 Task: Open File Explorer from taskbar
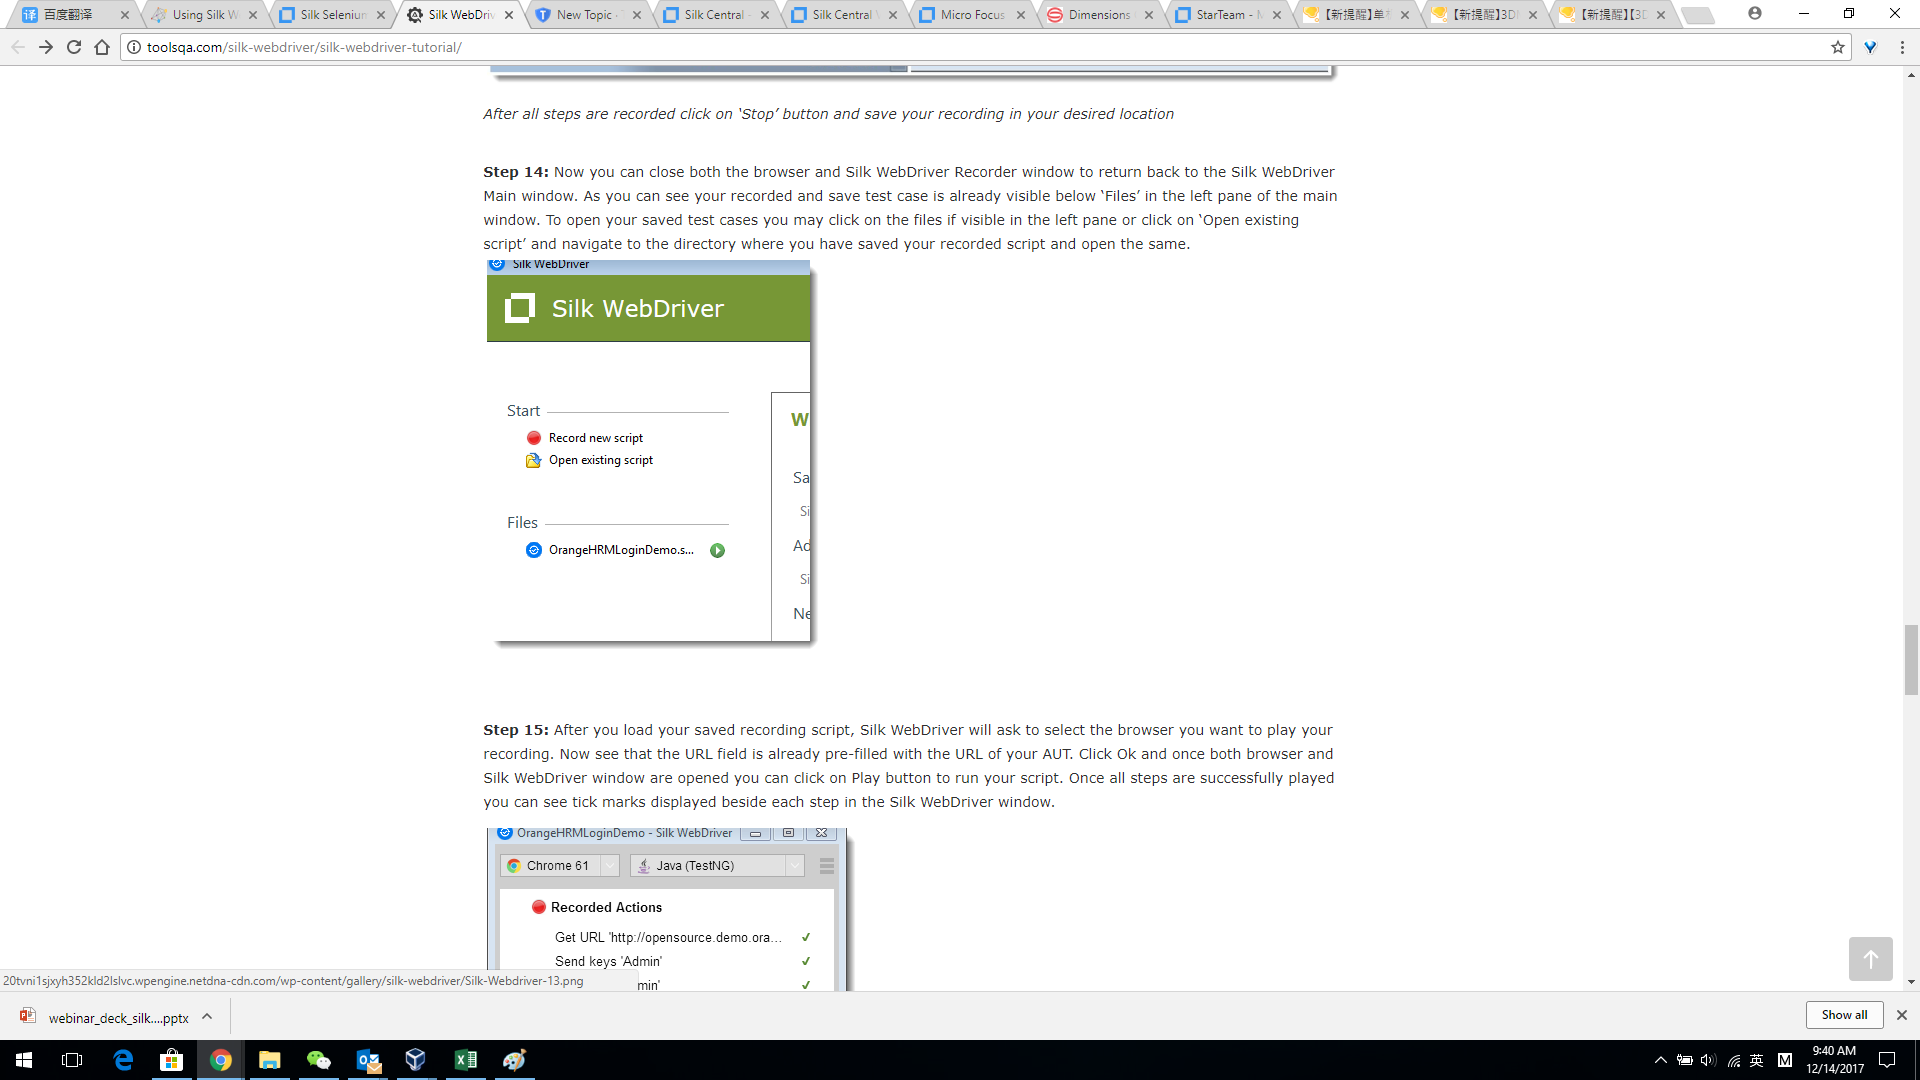[x=269, y=1060]
